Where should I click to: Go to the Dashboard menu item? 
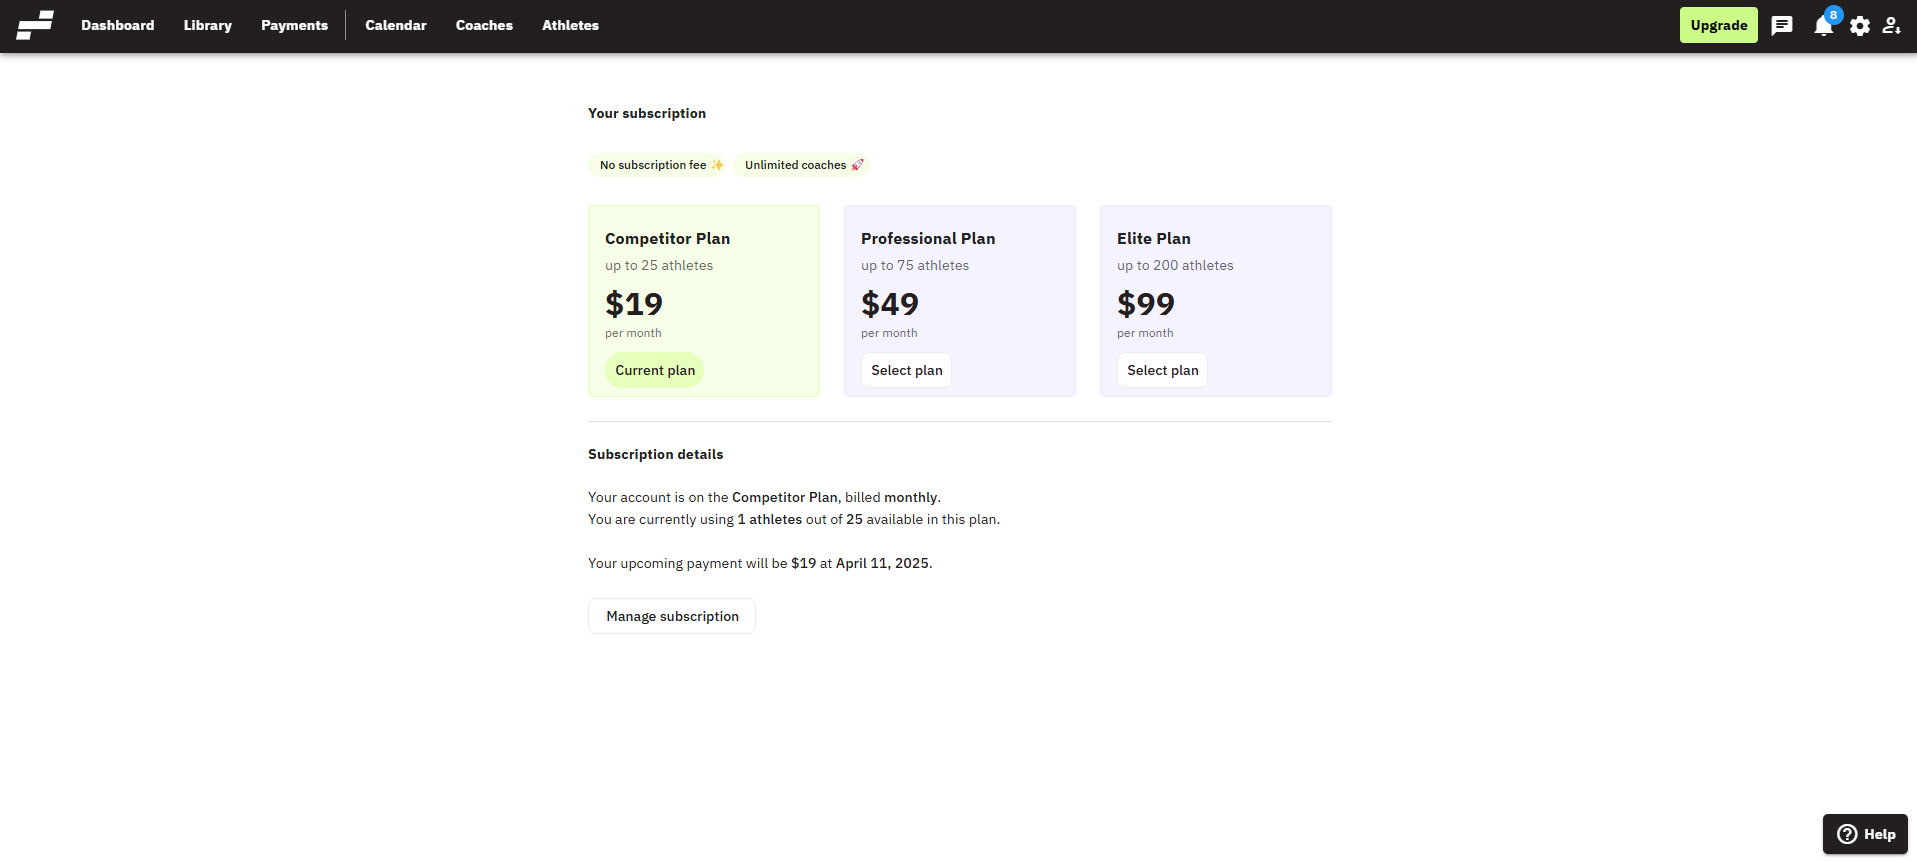(x=118, y=26)
